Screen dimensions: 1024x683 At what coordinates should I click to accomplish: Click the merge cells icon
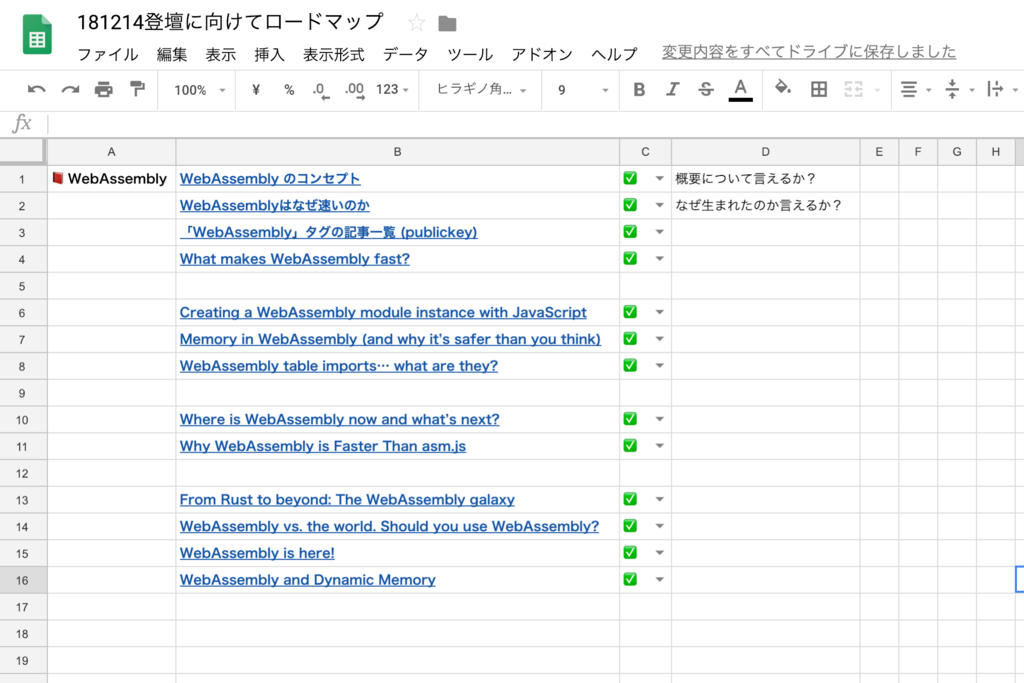point(853,89)
